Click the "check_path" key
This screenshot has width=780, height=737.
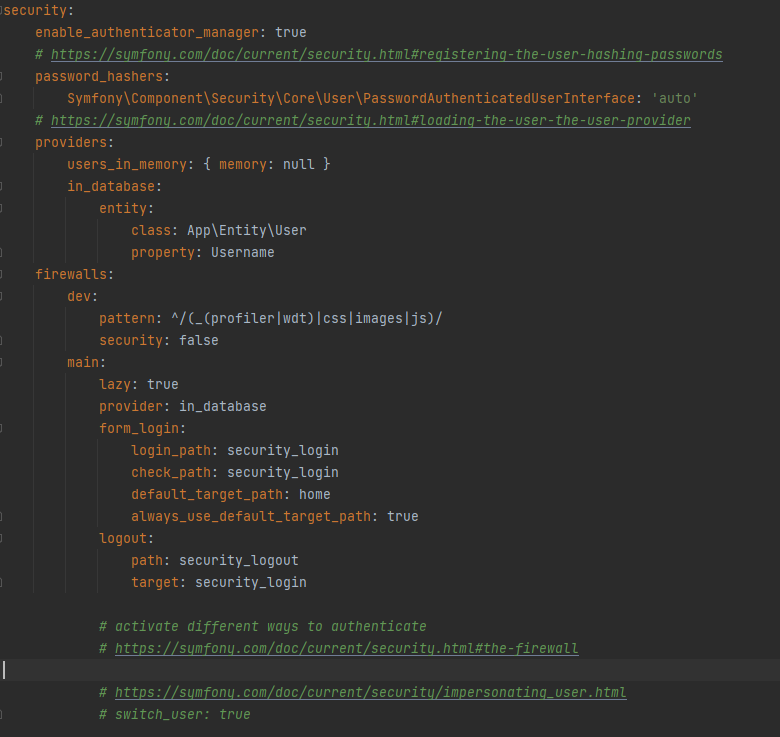click(x=171, y=472)
